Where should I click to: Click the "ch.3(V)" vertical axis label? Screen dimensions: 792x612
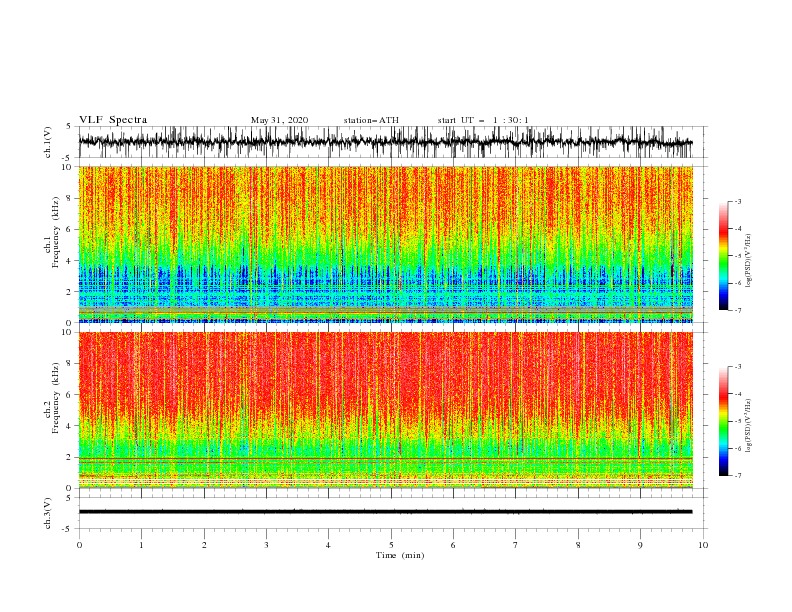(48, 513)
